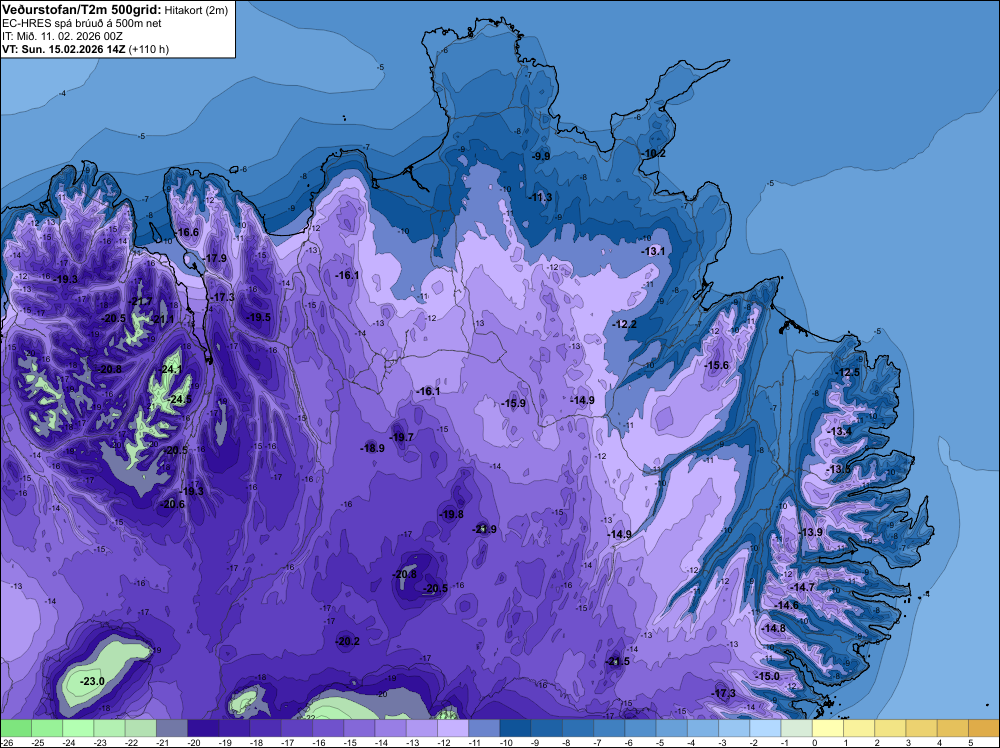Click the -16.6 temperature value
The height and width of the screenshot is (748, 1000).
(x=187, y=232)
